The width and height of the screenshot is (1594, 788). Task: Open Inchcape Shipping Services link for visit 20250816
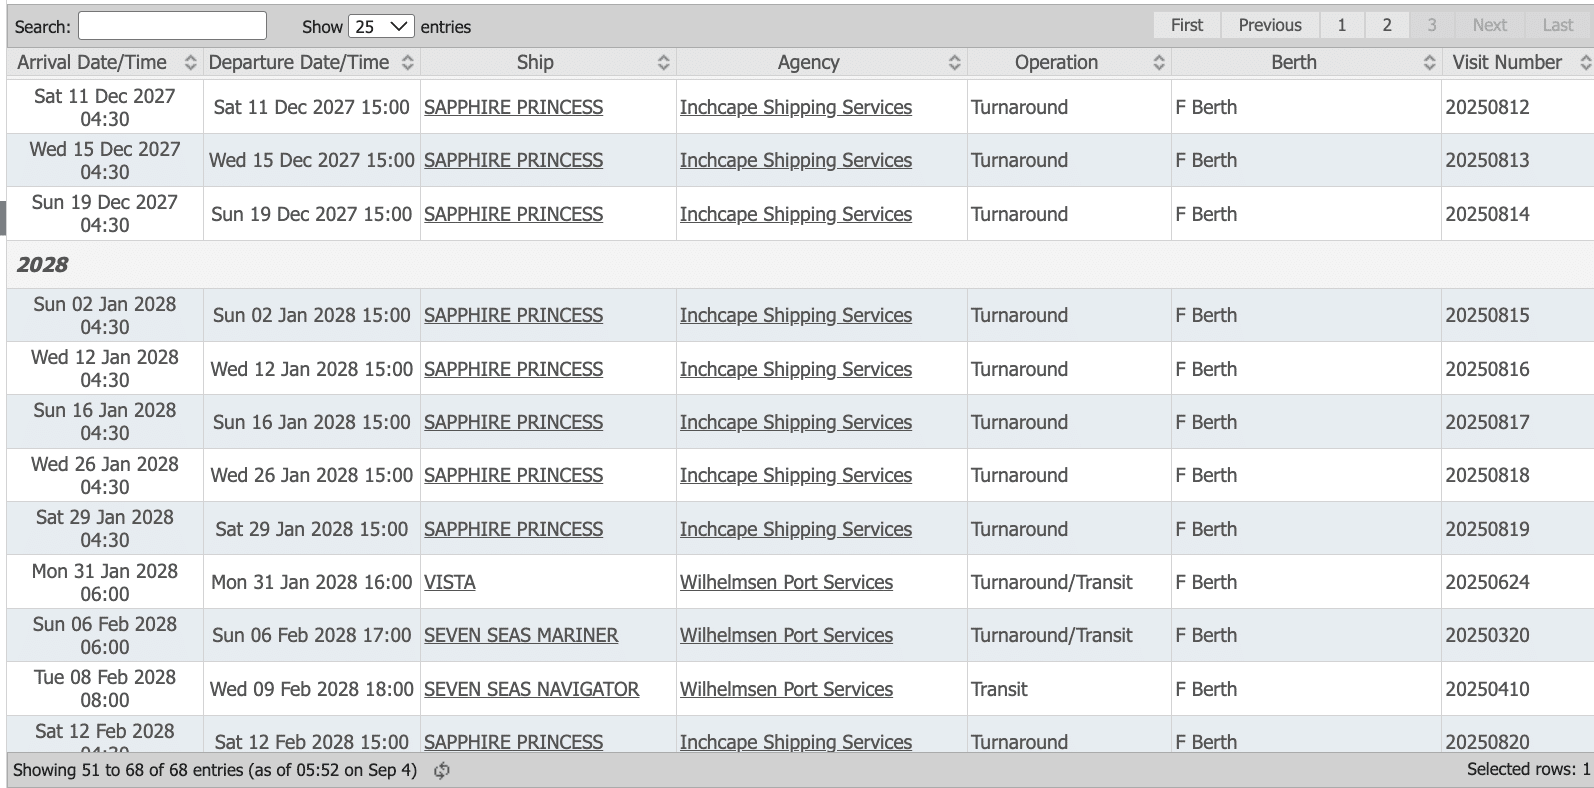(x=796, y=369)
